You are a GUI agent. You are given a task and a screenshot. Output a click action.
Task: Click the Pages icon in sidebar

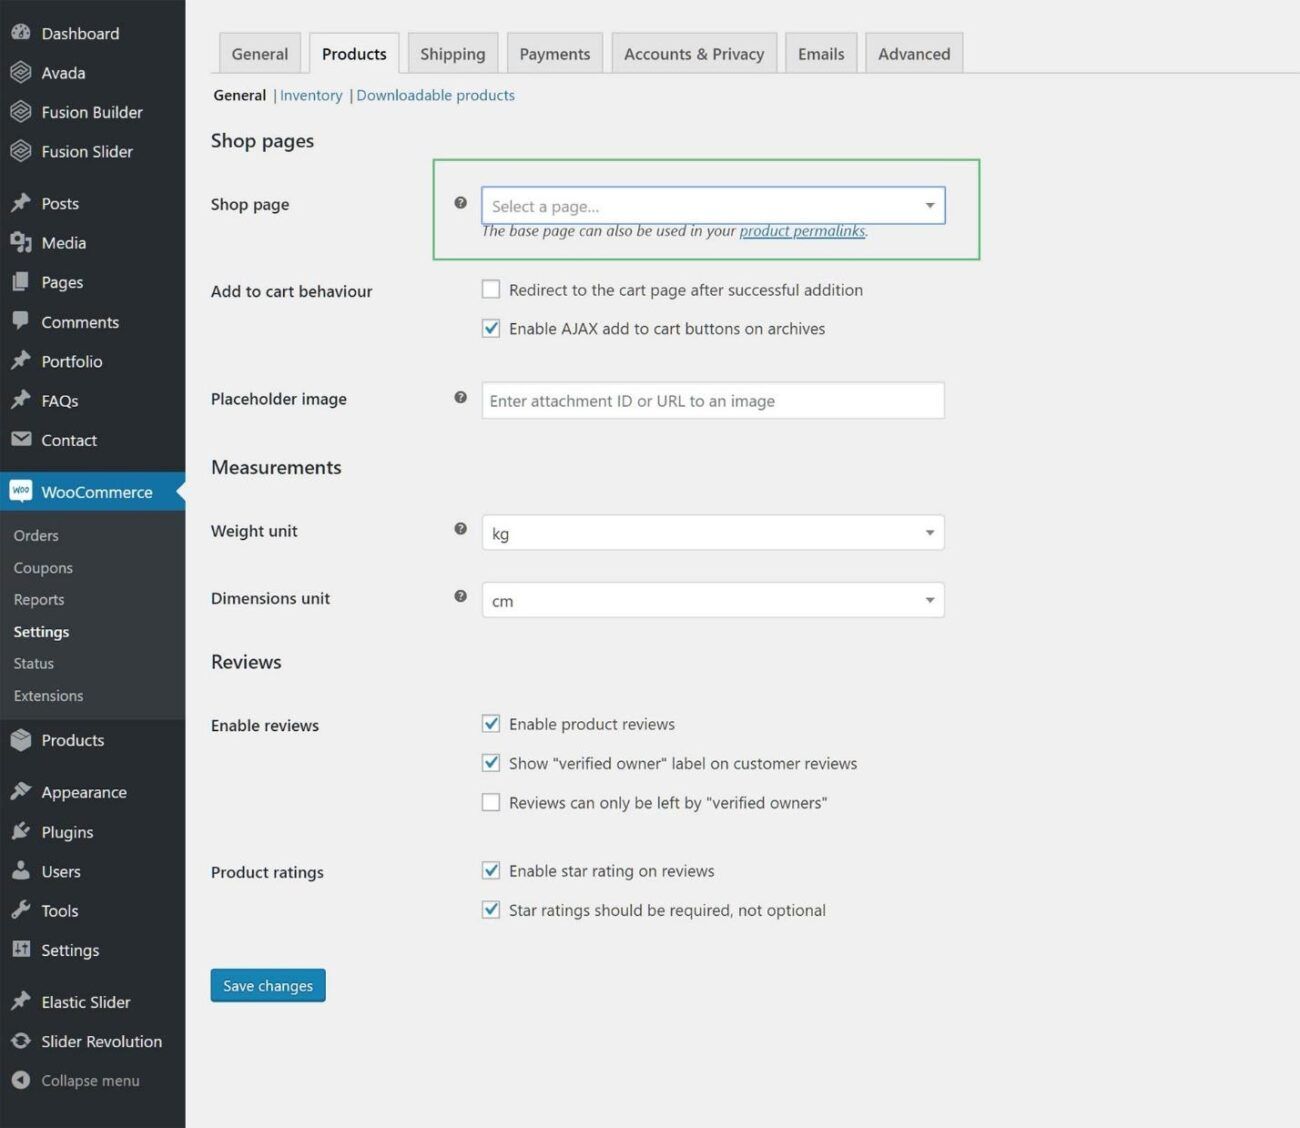(x=21, y=282)
